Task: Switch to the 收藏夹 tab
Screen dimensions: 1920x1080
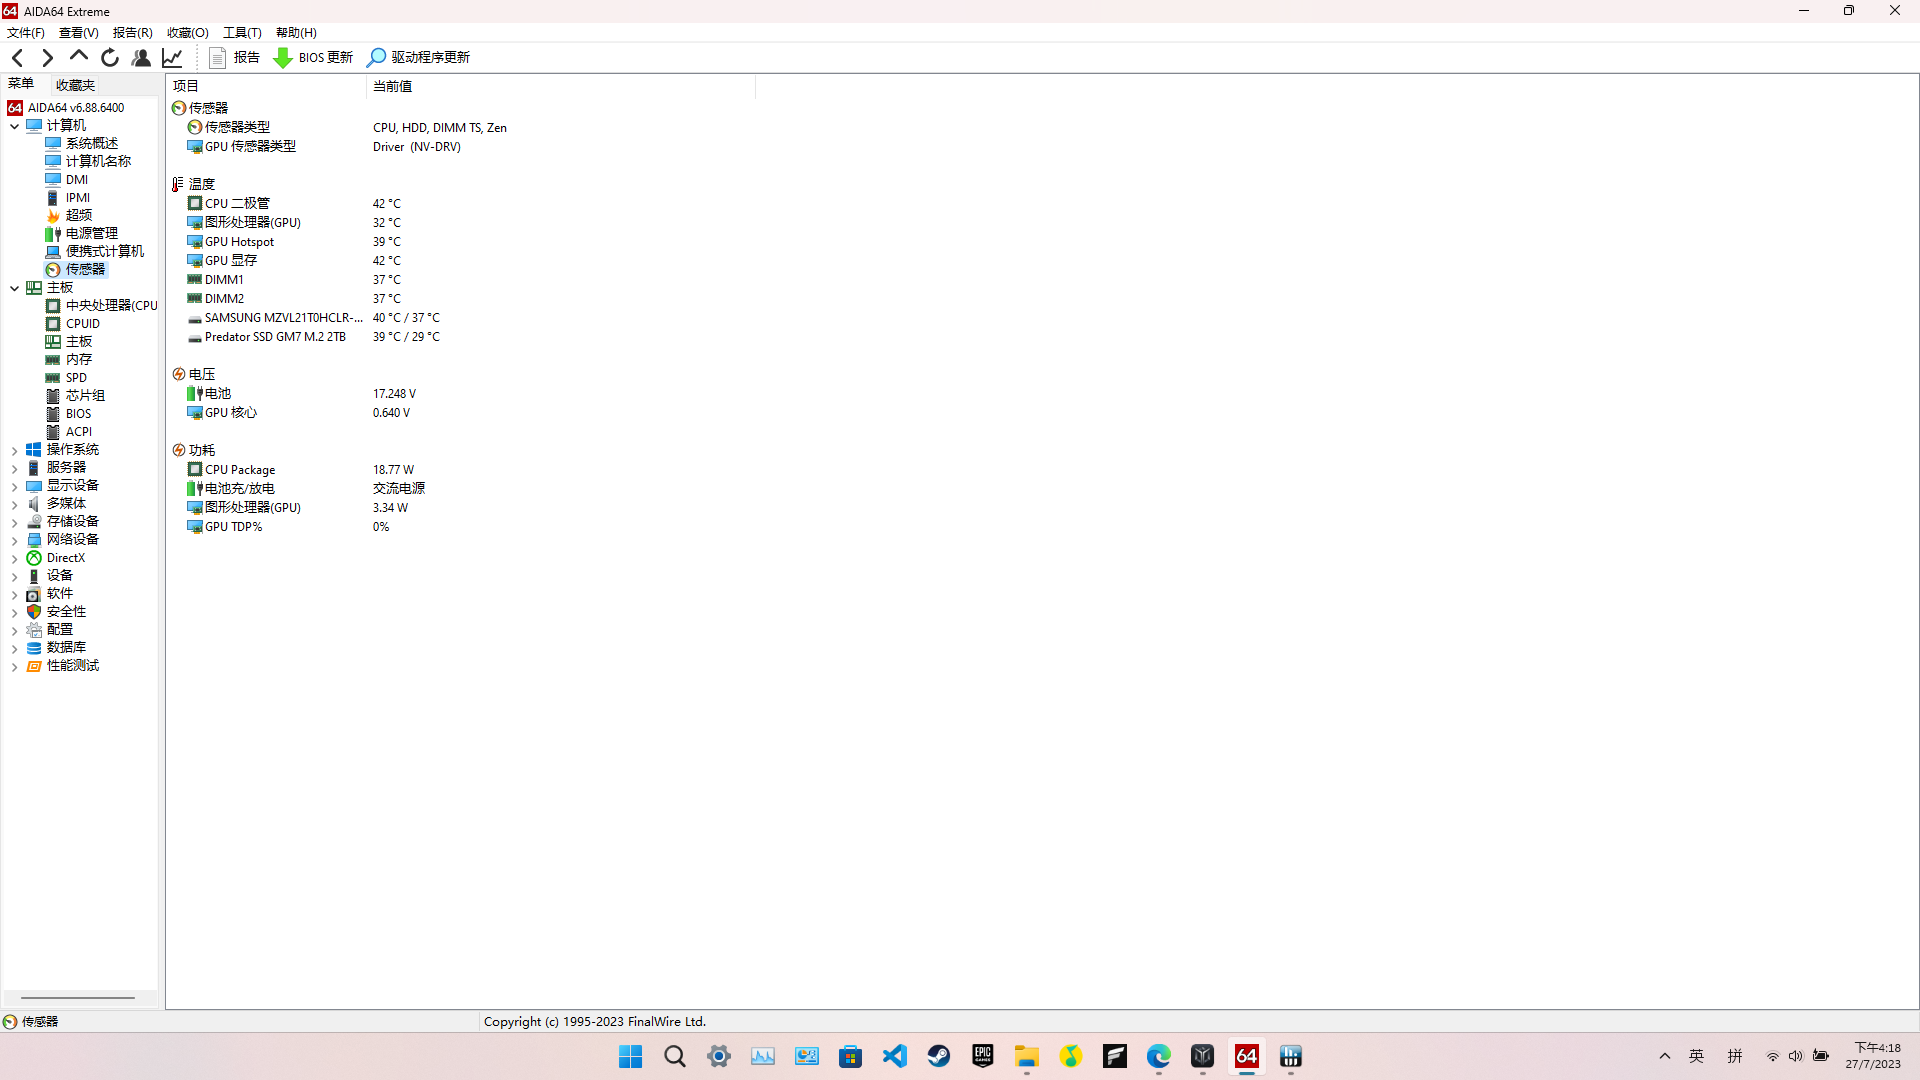Action: (x=76, y=85)
